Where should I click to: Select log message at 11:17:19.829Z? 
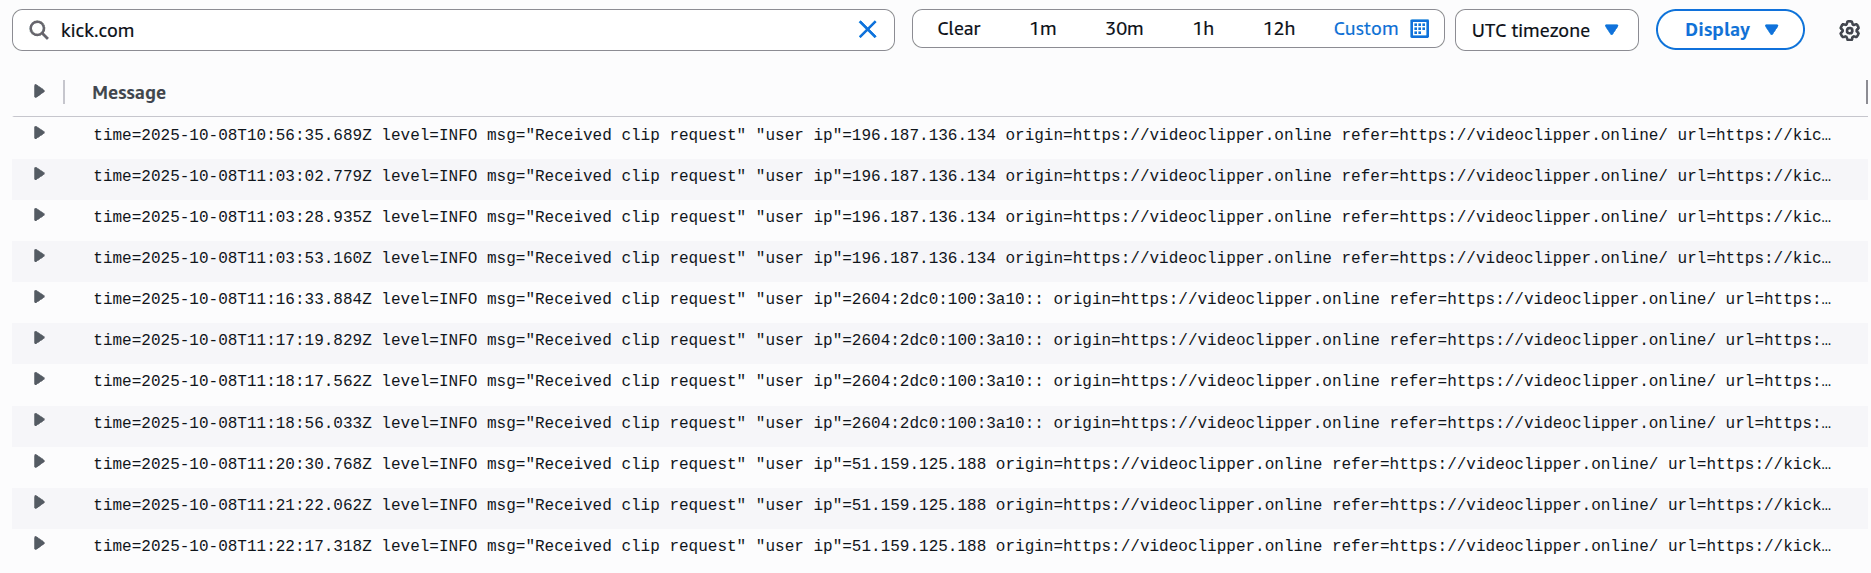962,340
